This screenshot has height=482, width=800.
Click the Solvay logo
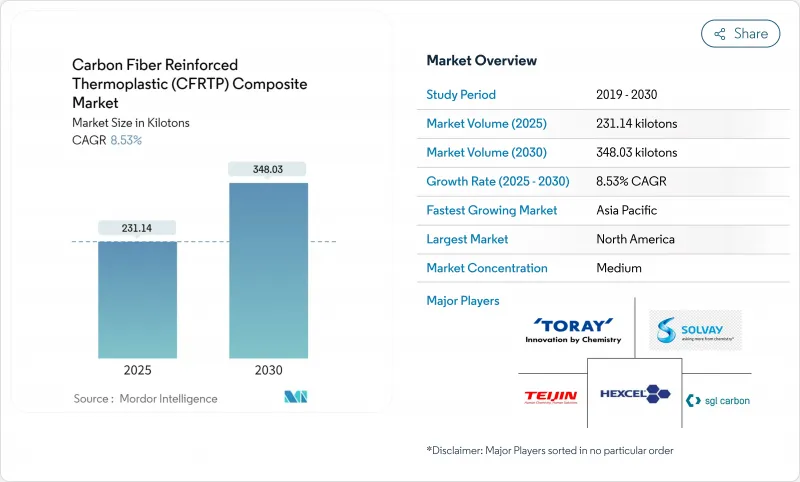pyautogui.click(x=695, y=330)
